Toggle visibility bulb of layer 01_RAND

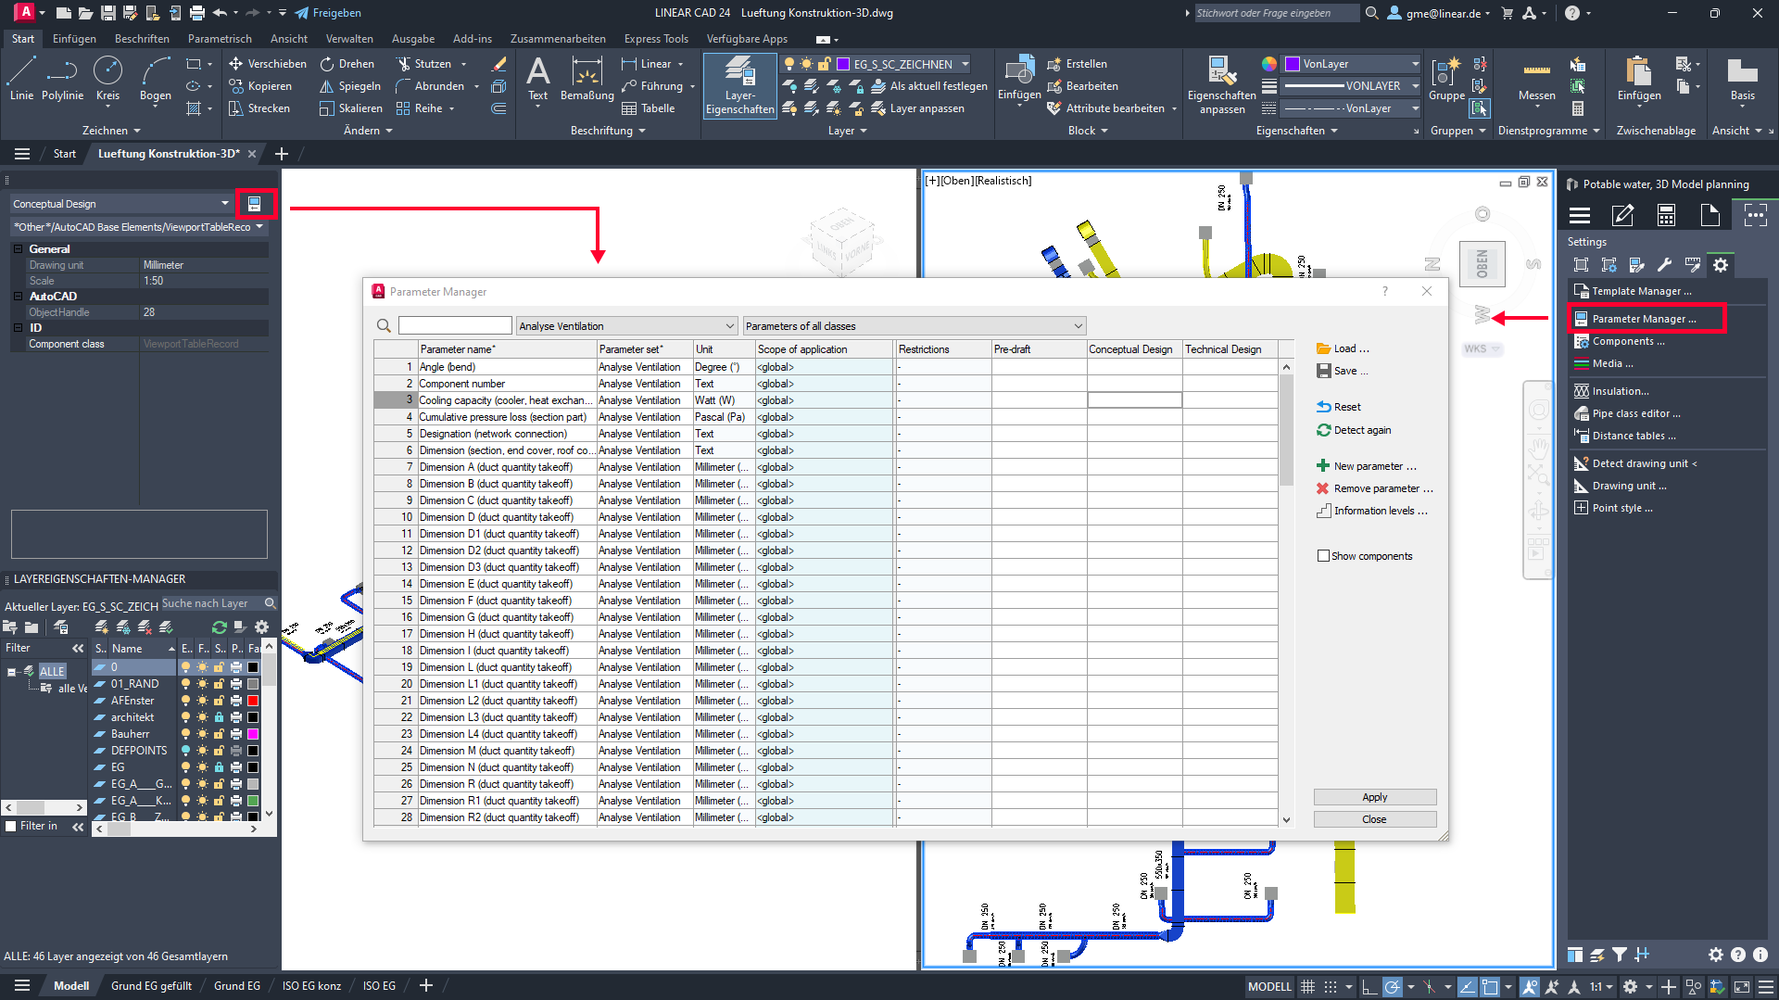click(x=185, y=684)
